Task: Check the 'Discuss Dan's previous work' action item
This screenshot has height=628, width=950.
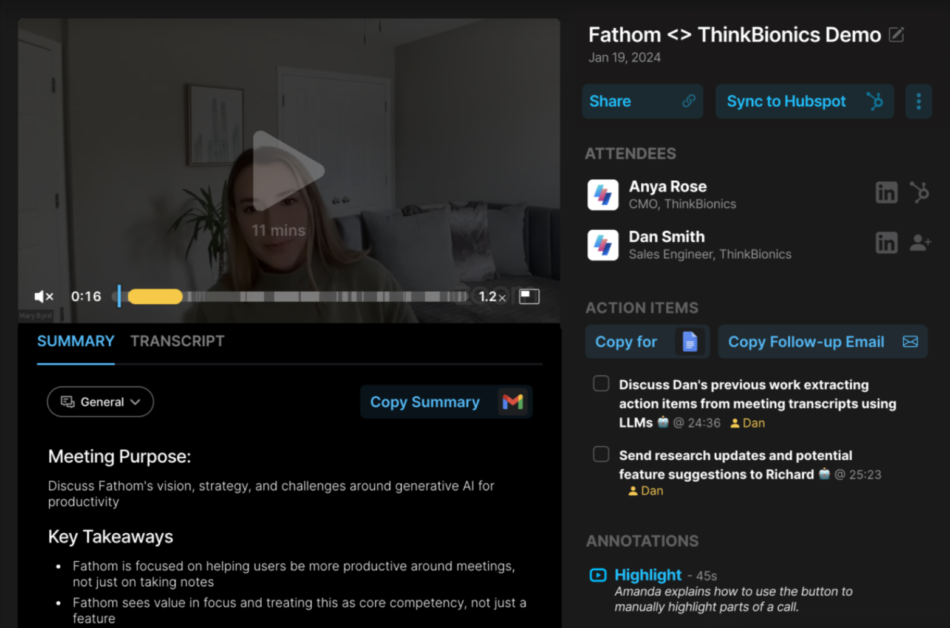Action: (x=601, y=384)
